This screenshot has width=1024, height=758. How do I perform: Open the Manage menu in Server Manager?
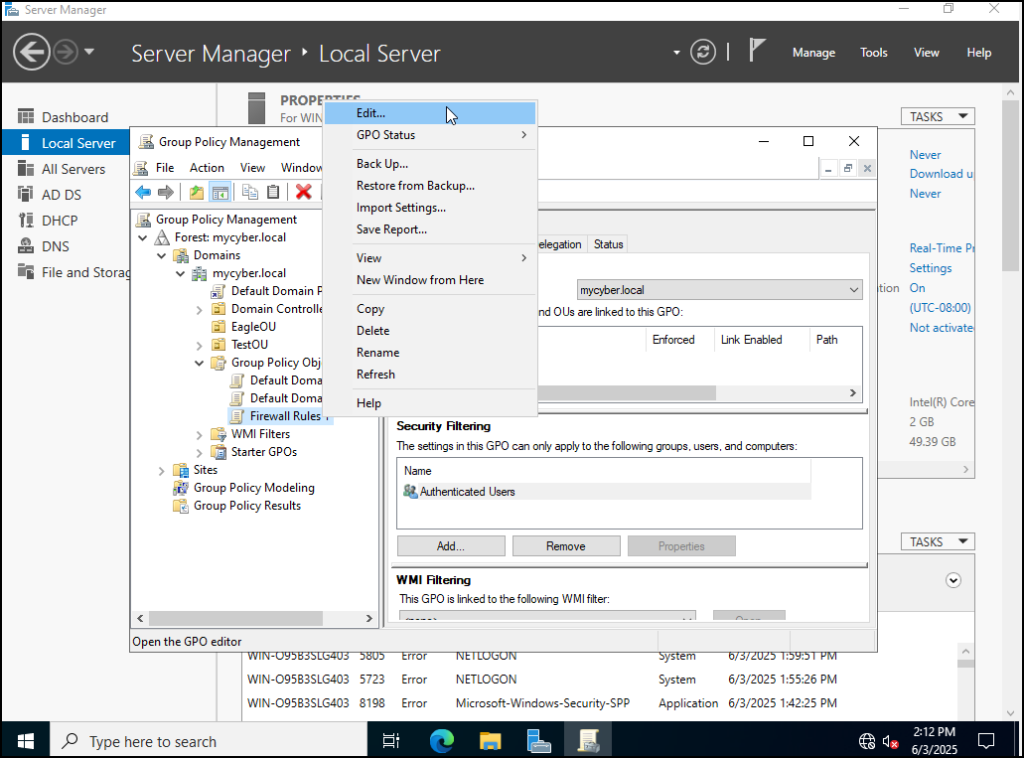click(814, 53)
